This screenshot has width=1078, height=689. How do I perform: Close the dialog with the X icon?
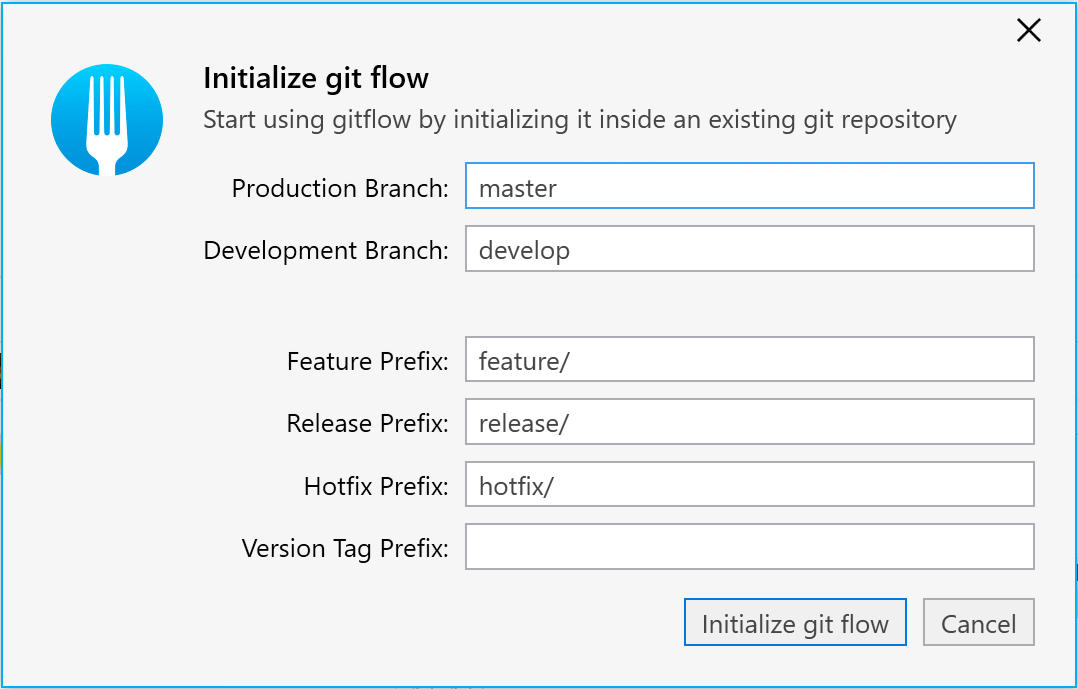[1028, 30]
